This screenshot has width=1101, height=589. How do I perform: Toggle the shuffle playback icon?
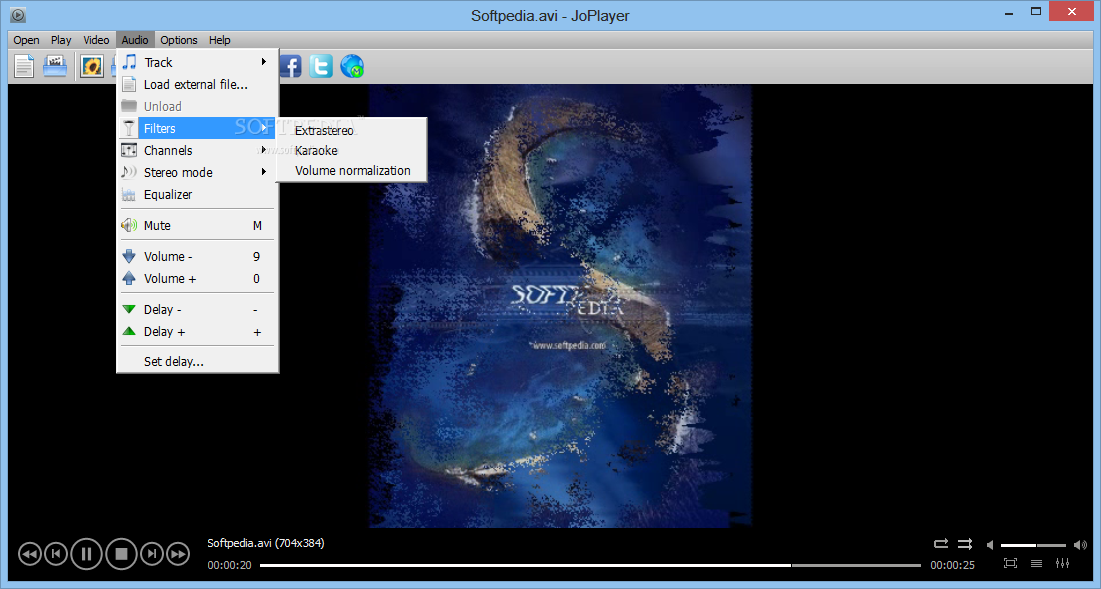pos(965,543)
